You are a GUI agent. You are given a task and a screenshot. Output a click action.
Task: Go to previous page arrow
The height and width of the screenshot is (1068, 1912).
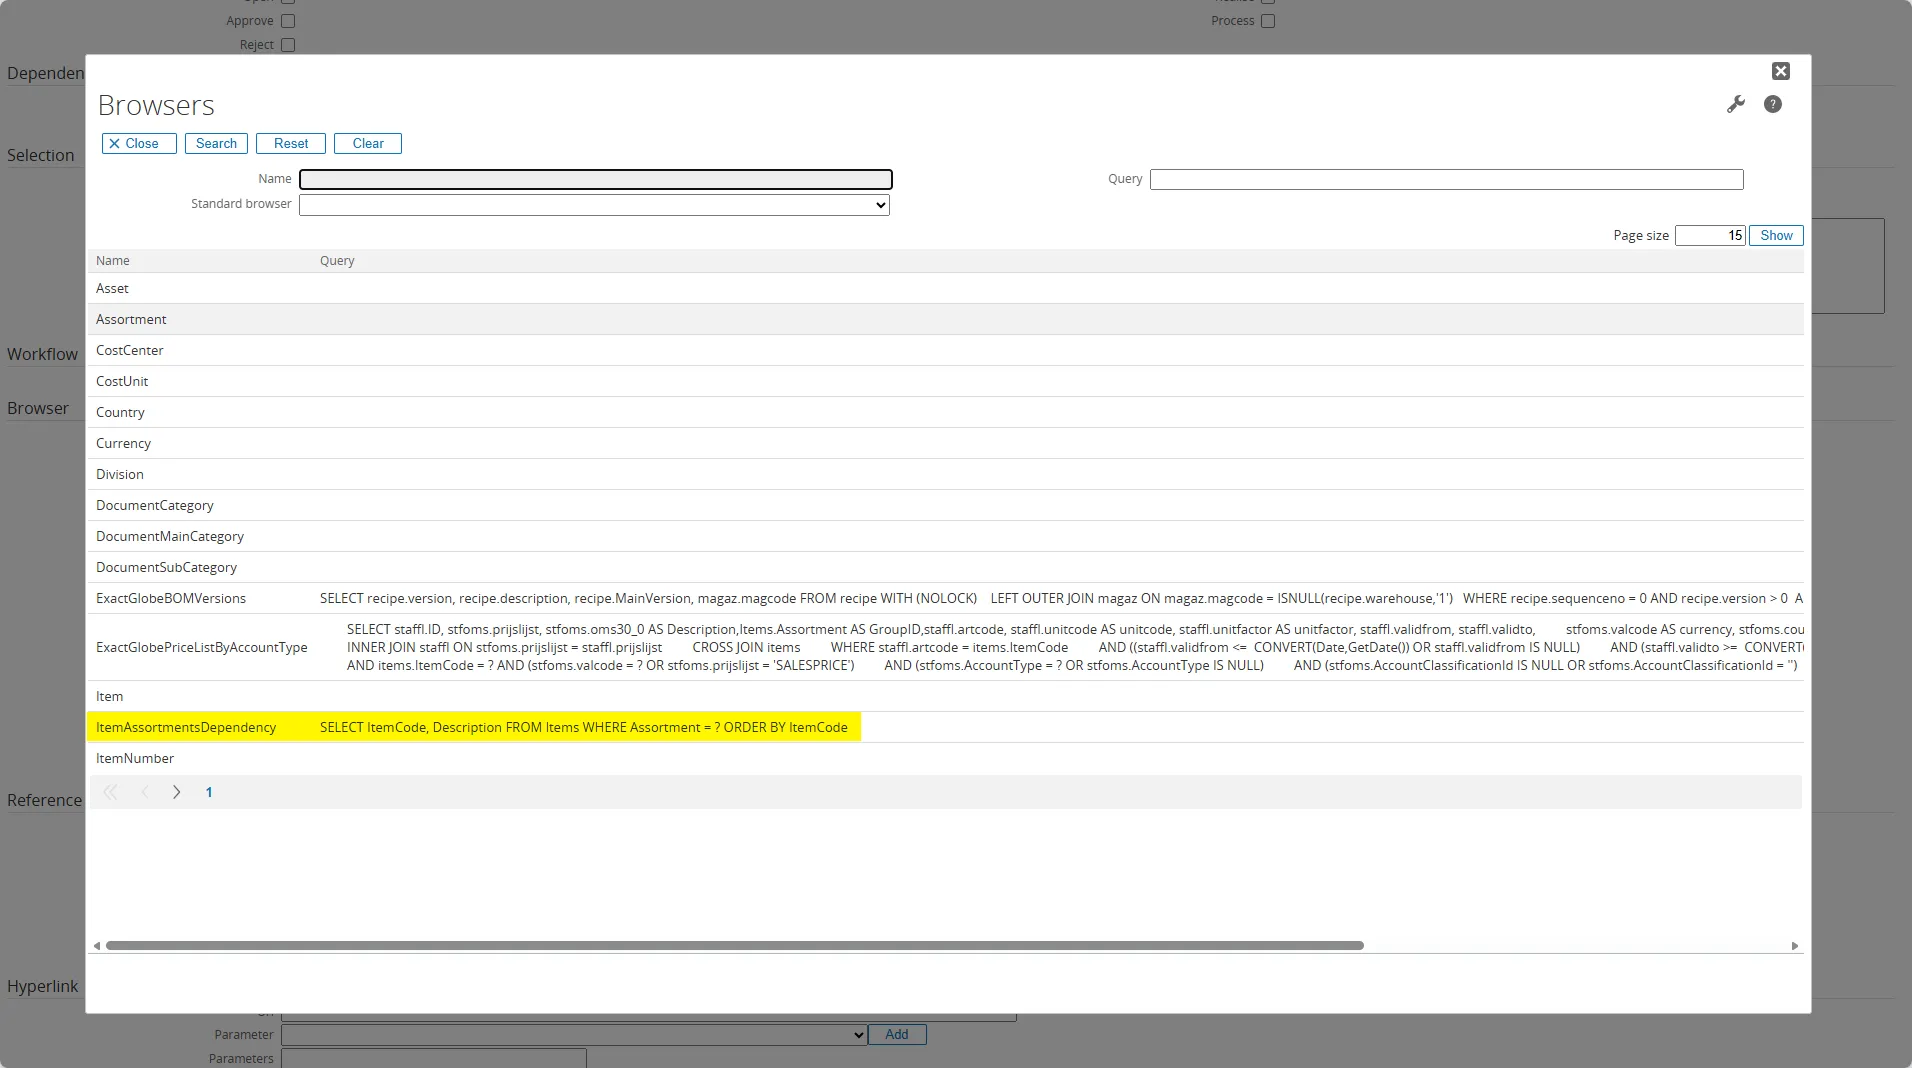coord(144,792)
